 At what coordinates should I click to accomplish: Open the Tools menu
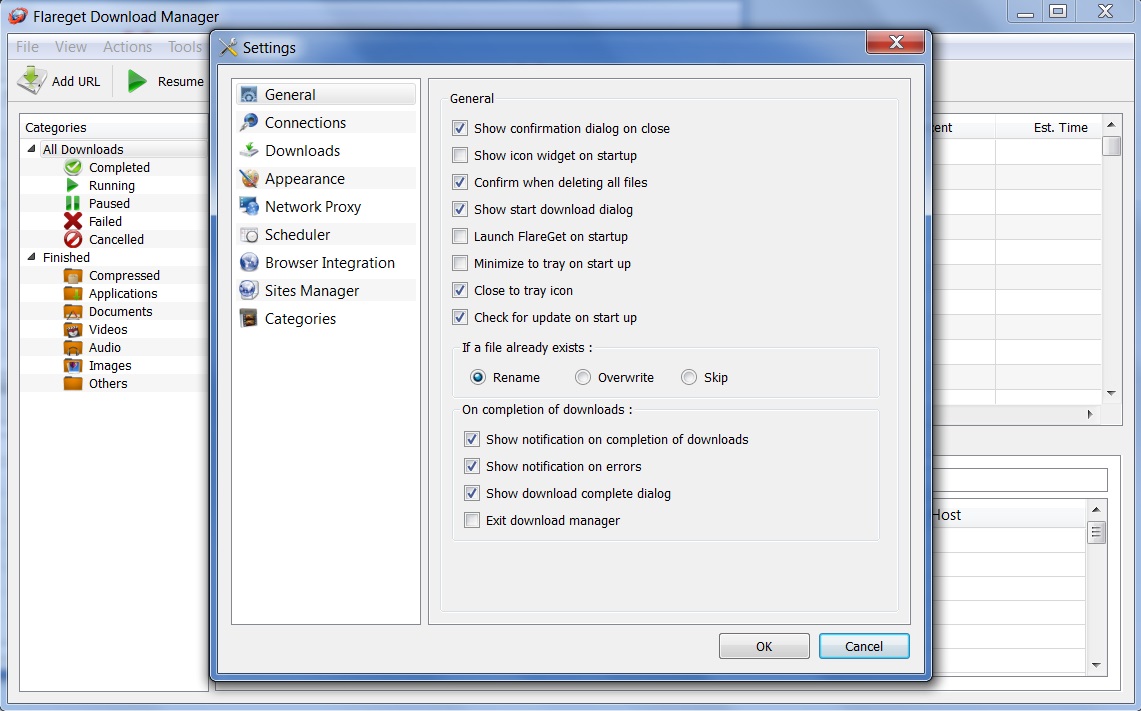click(185, 47)
